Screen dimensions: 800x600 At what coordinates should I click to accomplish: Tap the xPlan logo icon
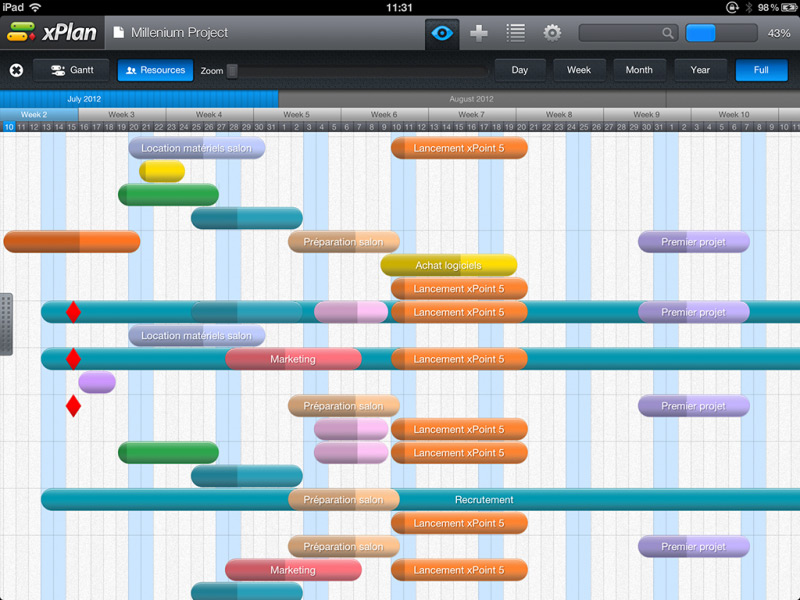22,33
